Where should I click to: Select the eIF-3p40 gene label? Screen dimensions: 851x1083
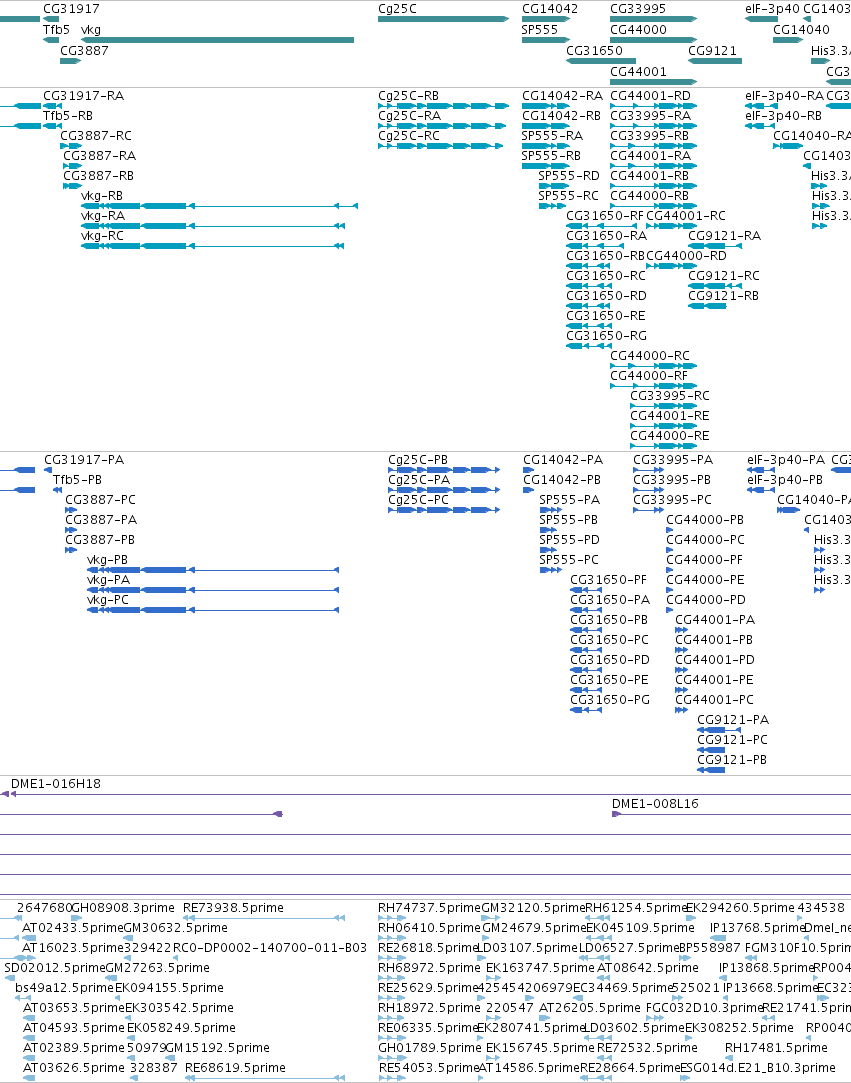coord(772,9)
